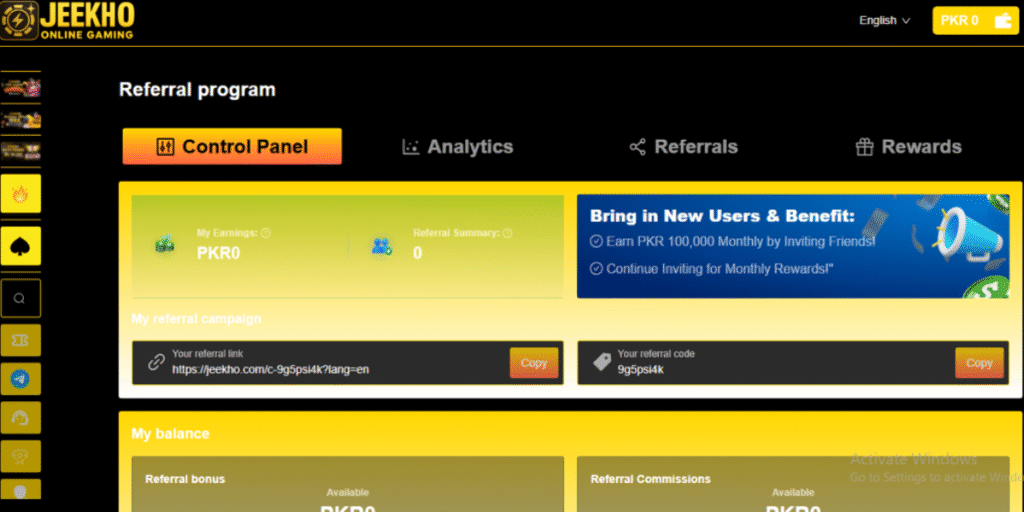
Task: Switch to the Rewards tab
Action: [908, 147]
